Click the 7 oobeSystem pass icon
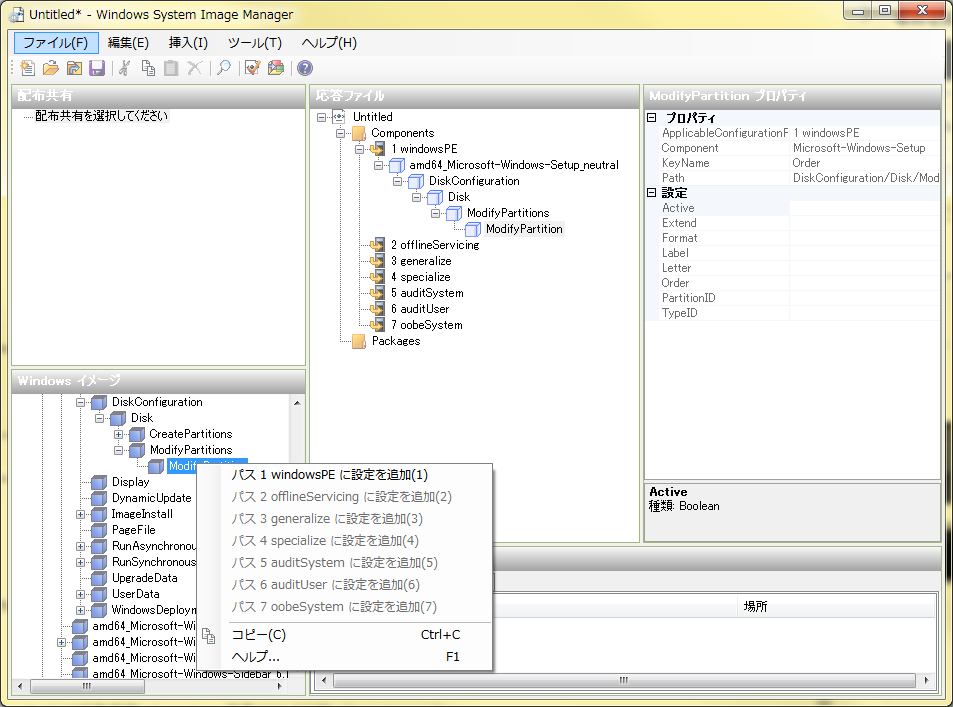Image resolution: width=953 pixels, height=707 pixels. point(377,325)
